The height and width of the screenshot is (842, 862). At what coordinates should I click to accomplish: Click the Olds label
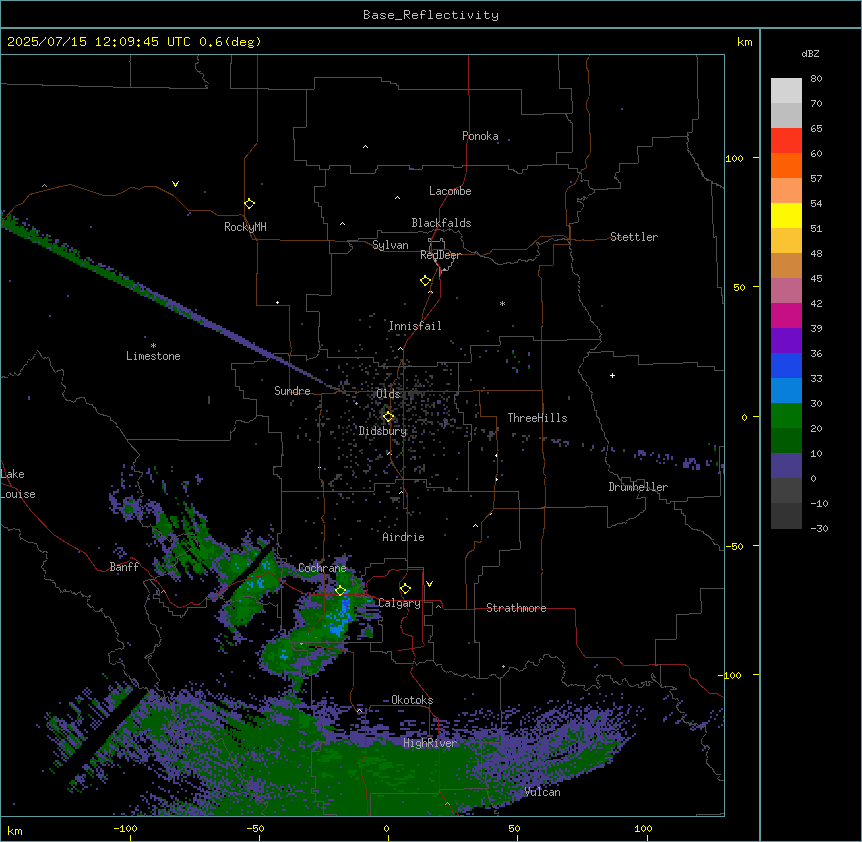(388, 394)
